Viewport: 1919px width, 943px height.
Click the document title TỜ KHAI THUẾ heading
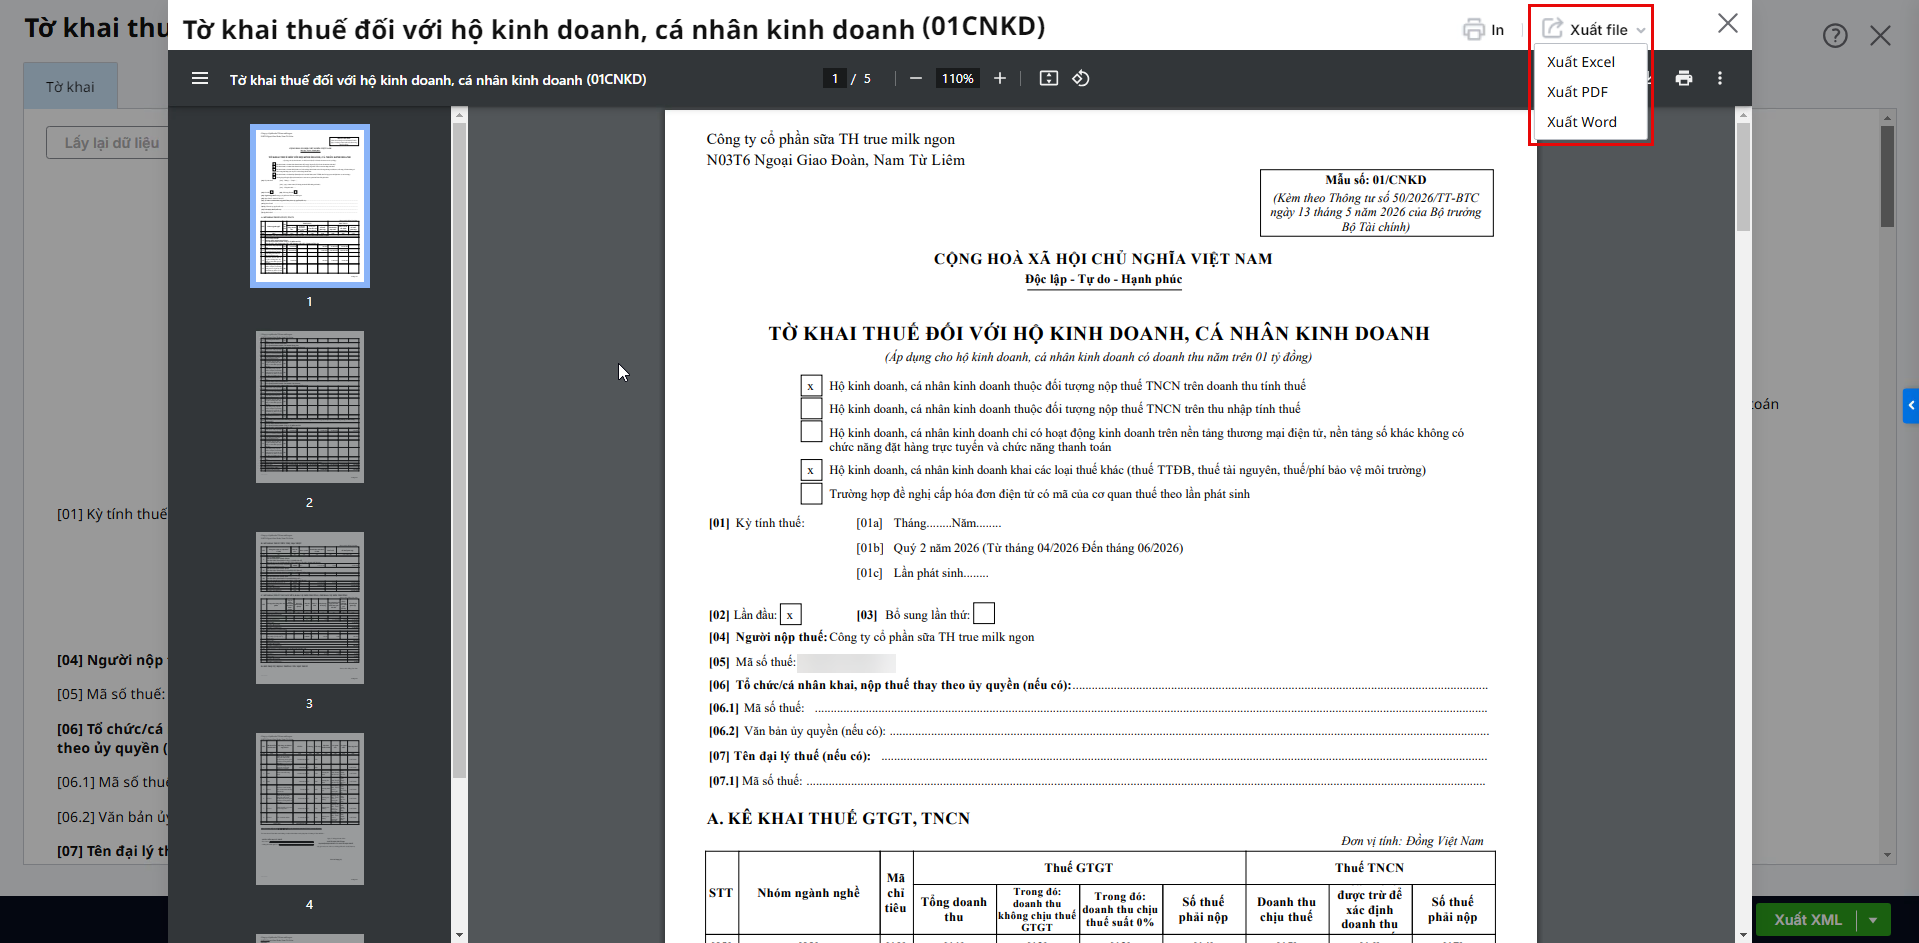(x=1099, y=333)
